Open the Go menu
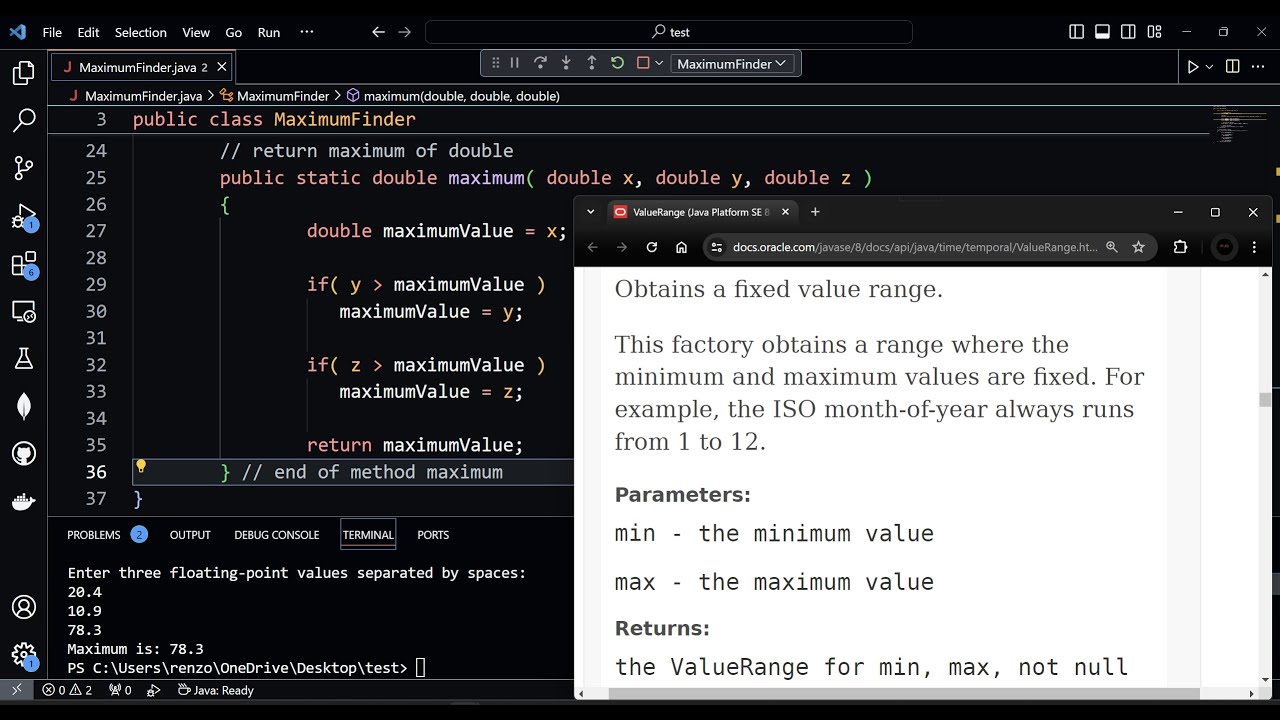This screenshot has height=720, width=1280. point(234,32)
